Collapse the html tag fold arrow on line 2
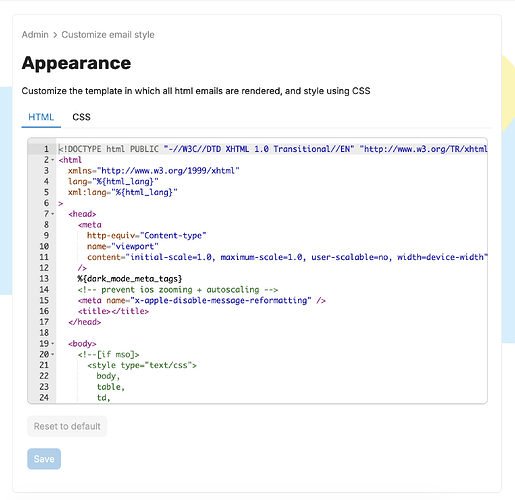Screen dimensions: 515x500 (x=53, y=160)
